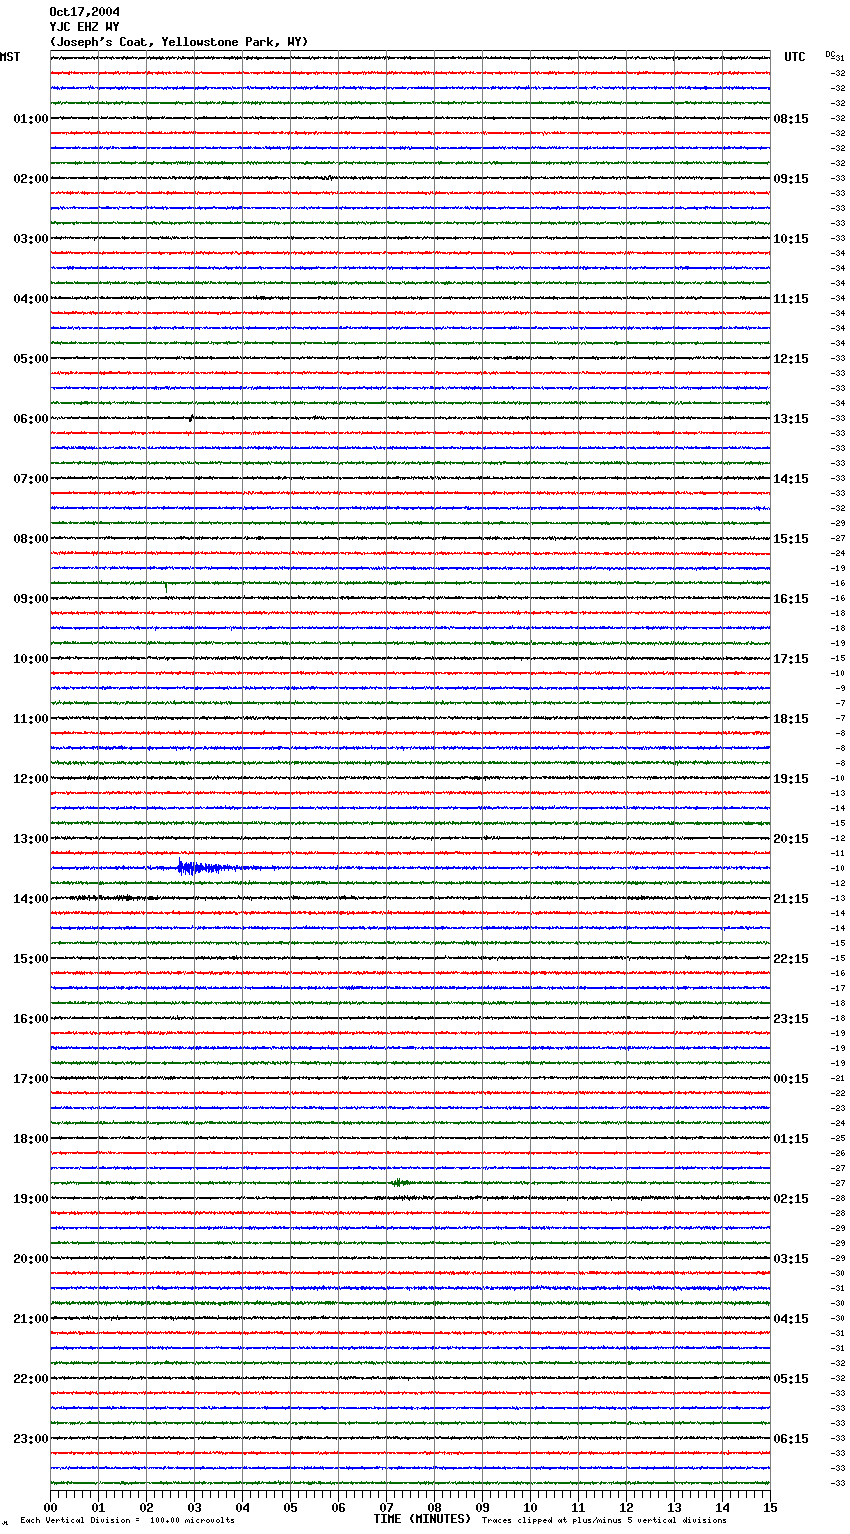This screenshot has width=850, height=1534.
Task: Select the 15:00 MST time label
Action: [x=30, y=959]
